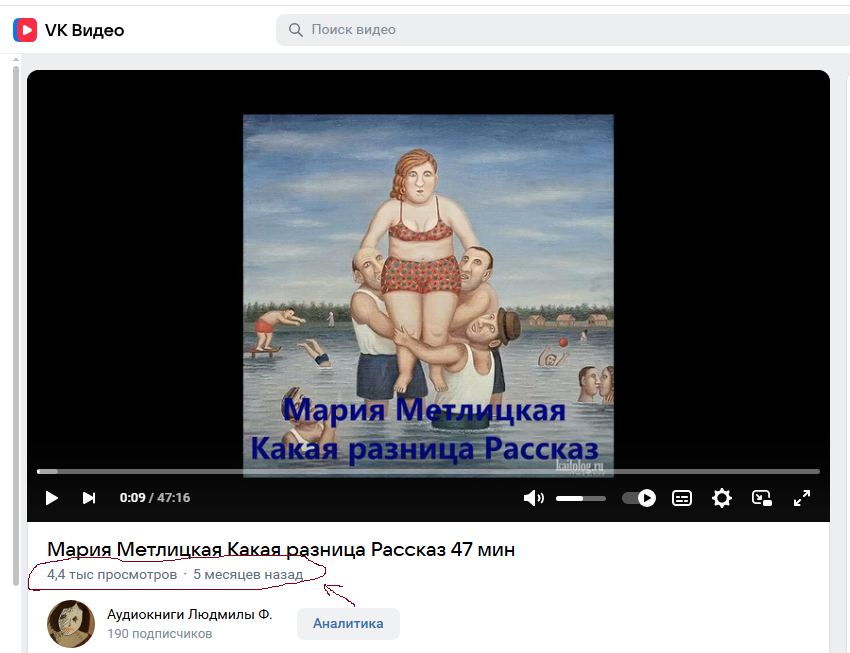Mute the video volume icon
Image resolution: width=850 pixels, height=653 pixels.
pyautogui.click(x=533, y=497)
